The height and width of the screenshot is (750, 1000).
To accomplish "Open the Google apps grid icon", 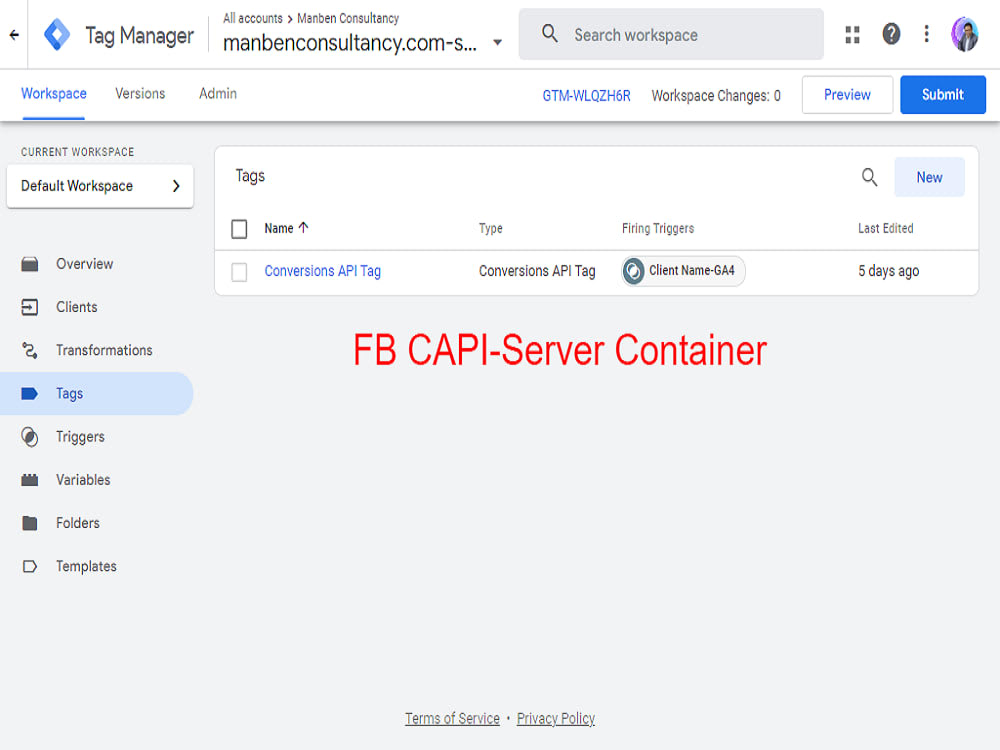I will coord(853,34).
